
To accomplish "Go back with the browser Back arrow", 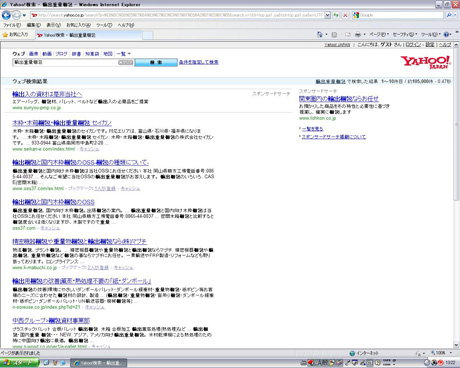I will 6,15.
